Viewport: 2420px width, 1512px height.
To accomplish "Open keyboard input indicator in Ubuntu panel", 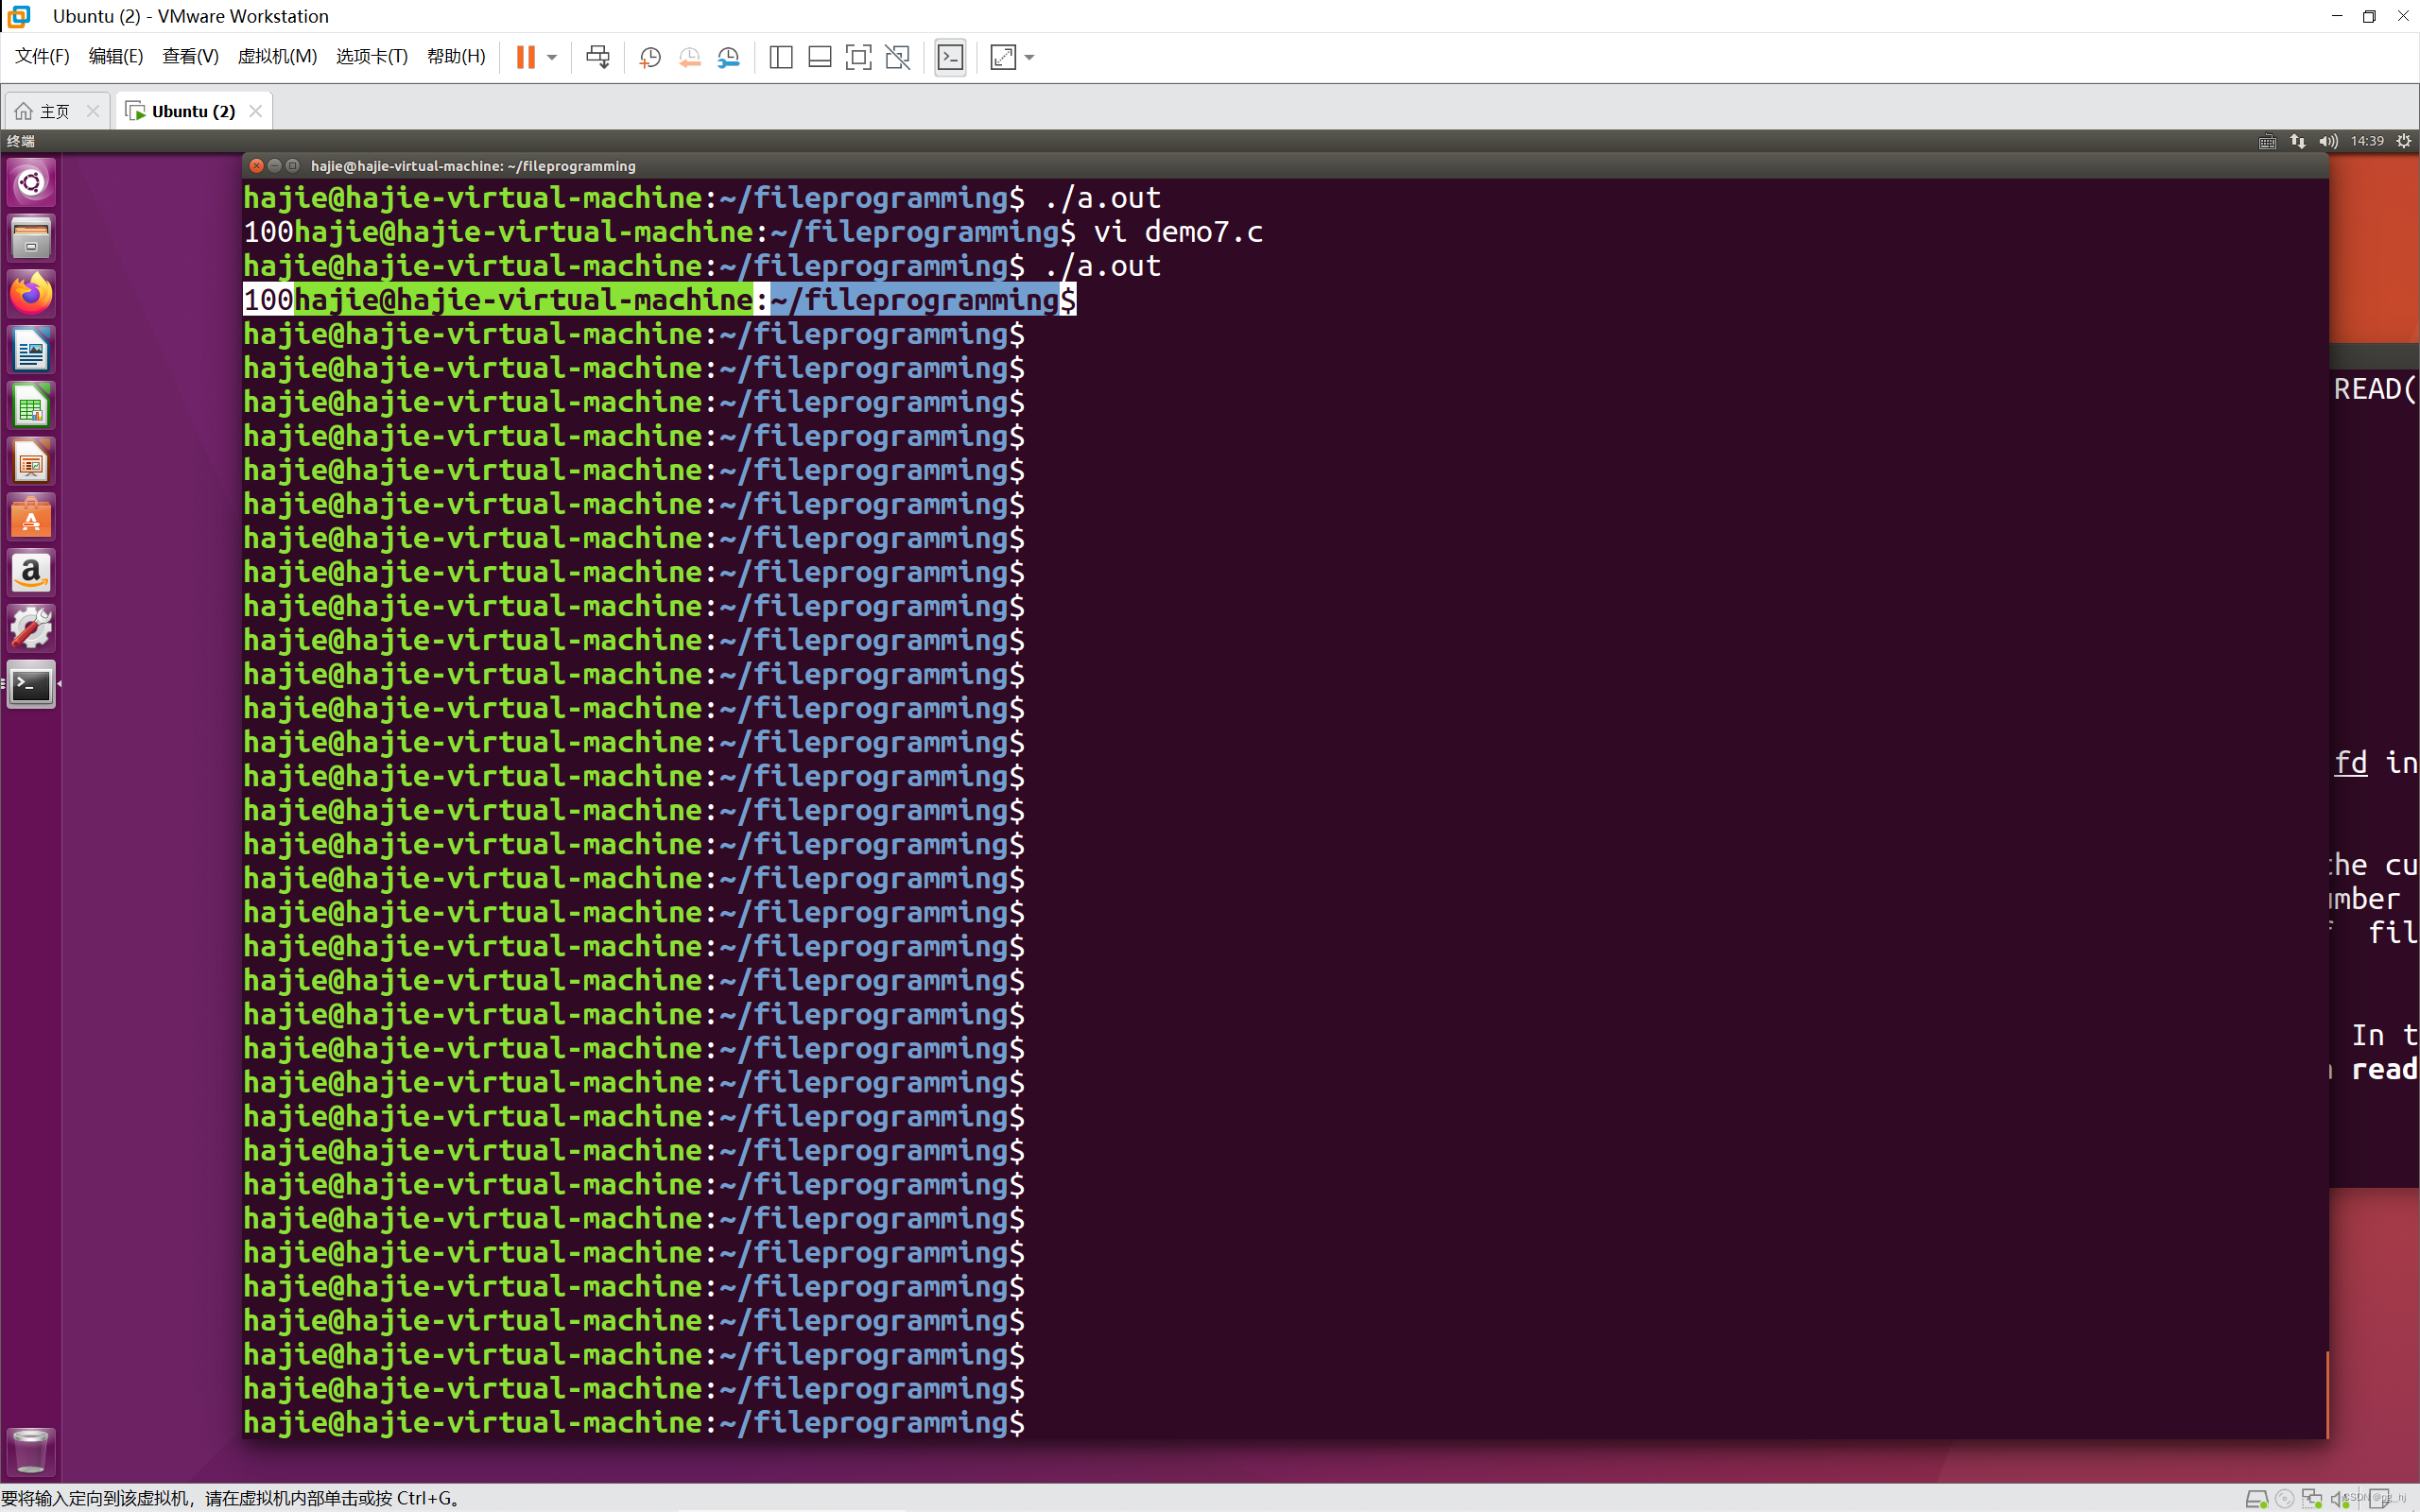I will pos(2267,141).
